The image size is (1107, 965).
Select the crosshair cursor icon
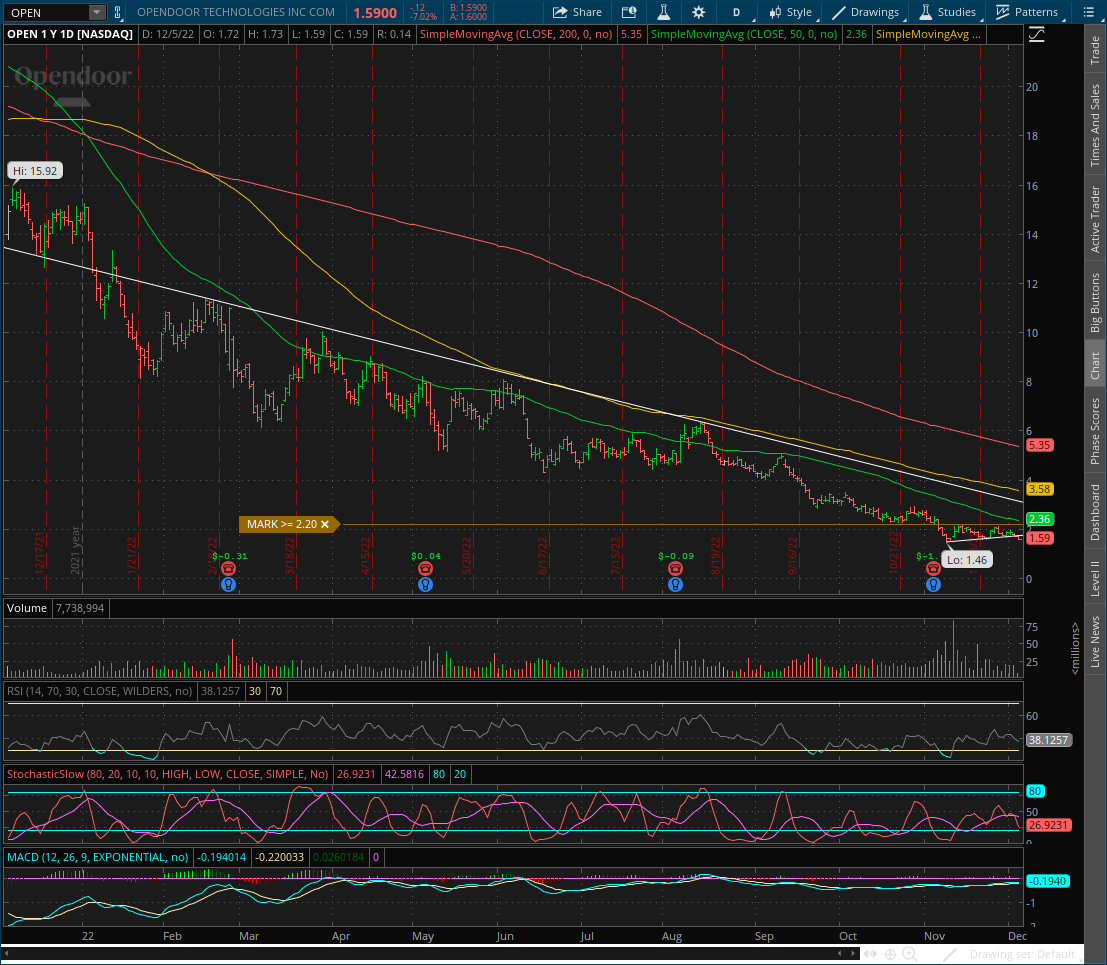coord(890,954)
